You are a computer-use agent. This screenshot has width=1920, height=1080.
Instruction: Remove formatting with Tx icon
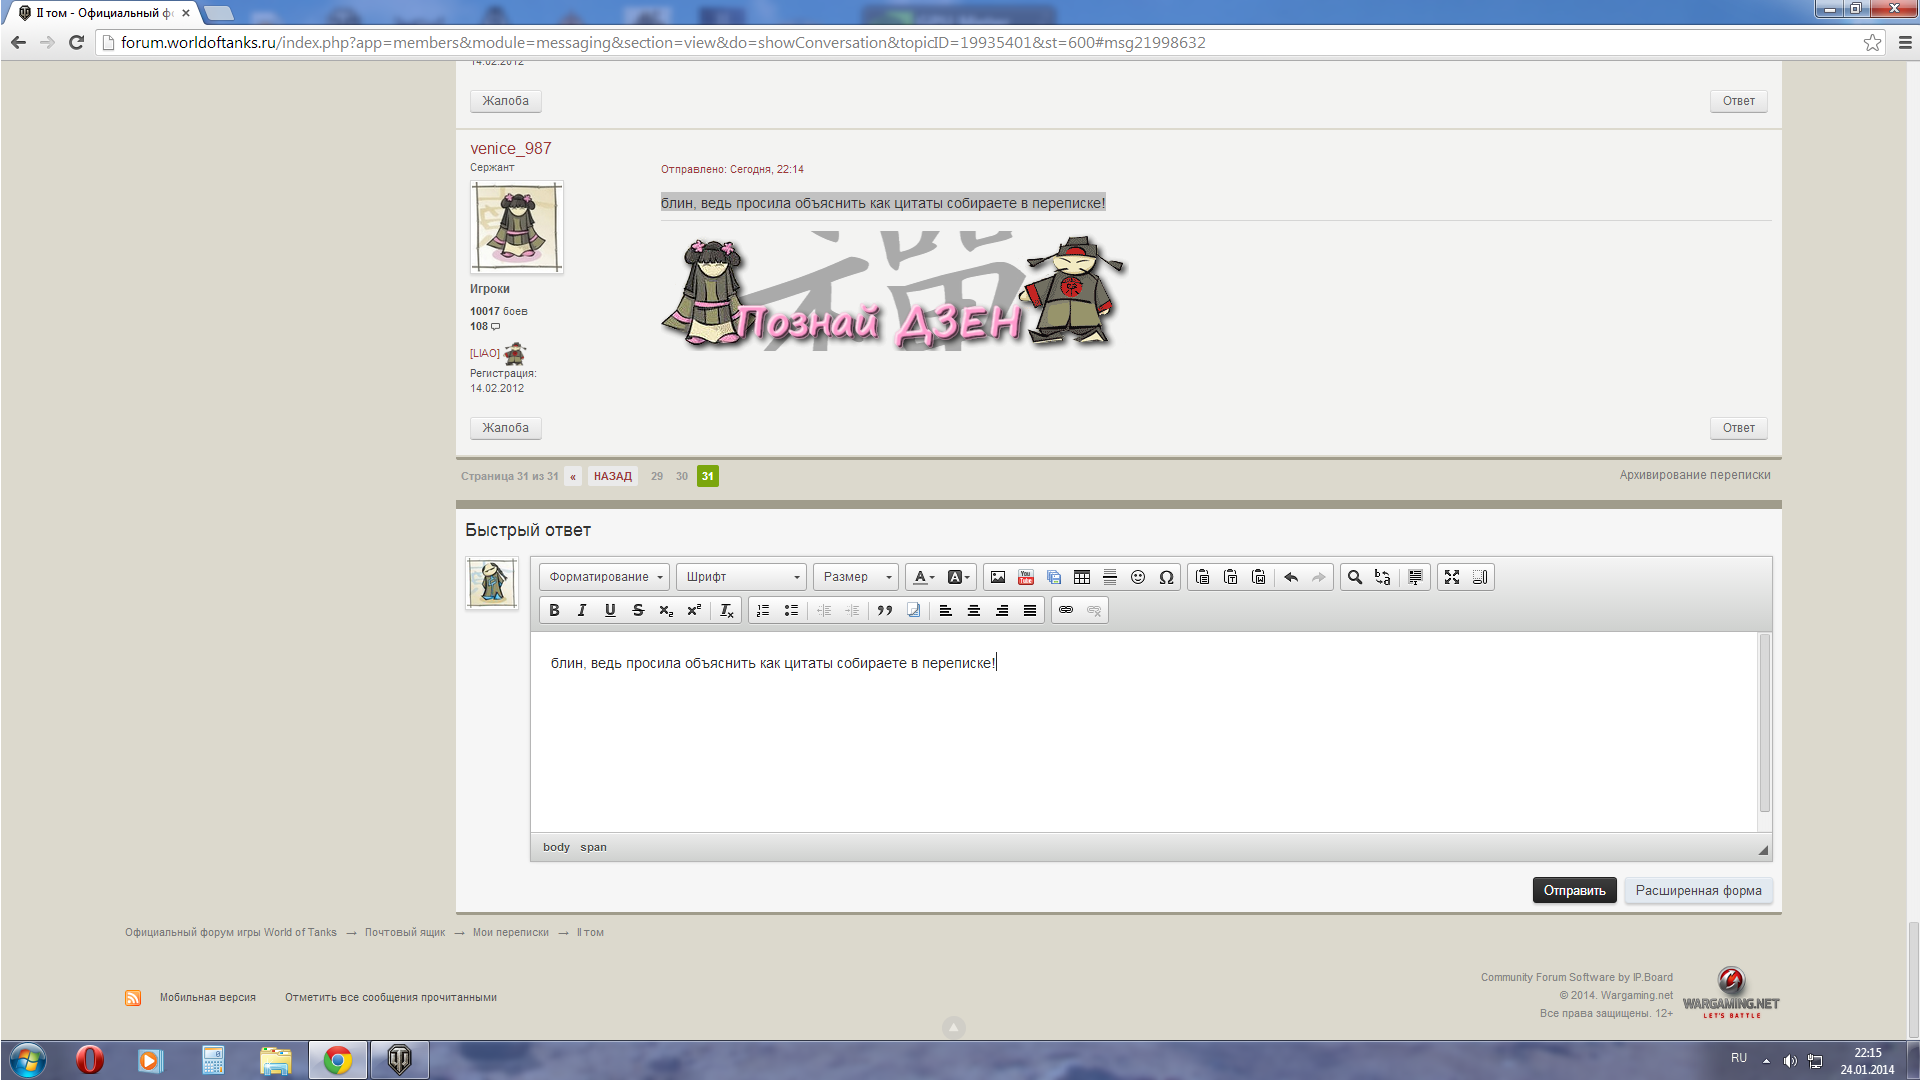[727, 610]
